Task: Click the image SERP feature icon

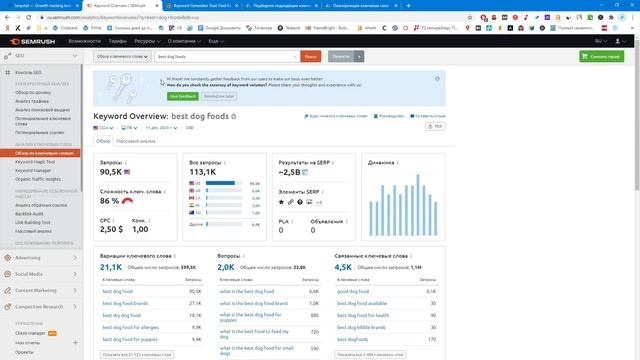Action: tap(309, 202)
